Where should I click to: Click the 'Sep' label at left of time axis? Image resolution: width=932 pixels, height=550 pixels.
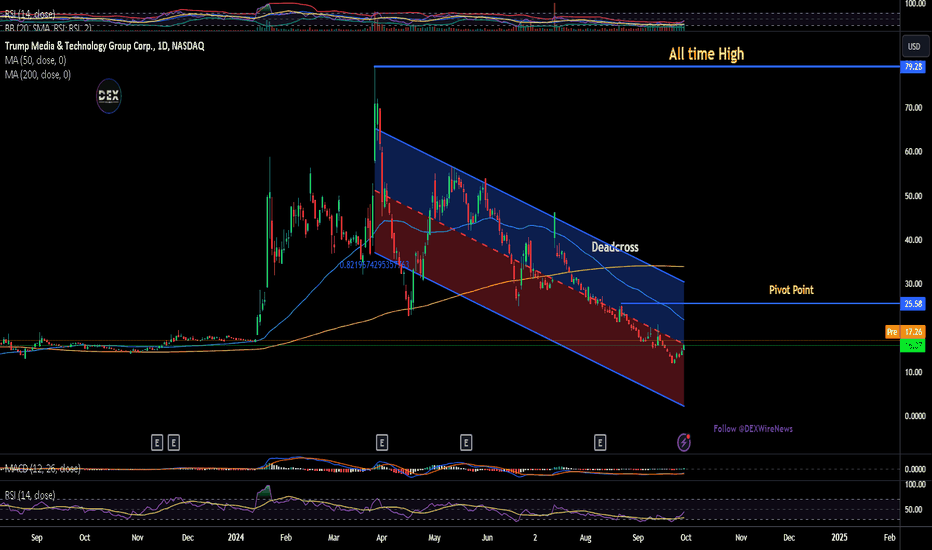[37, 538]
